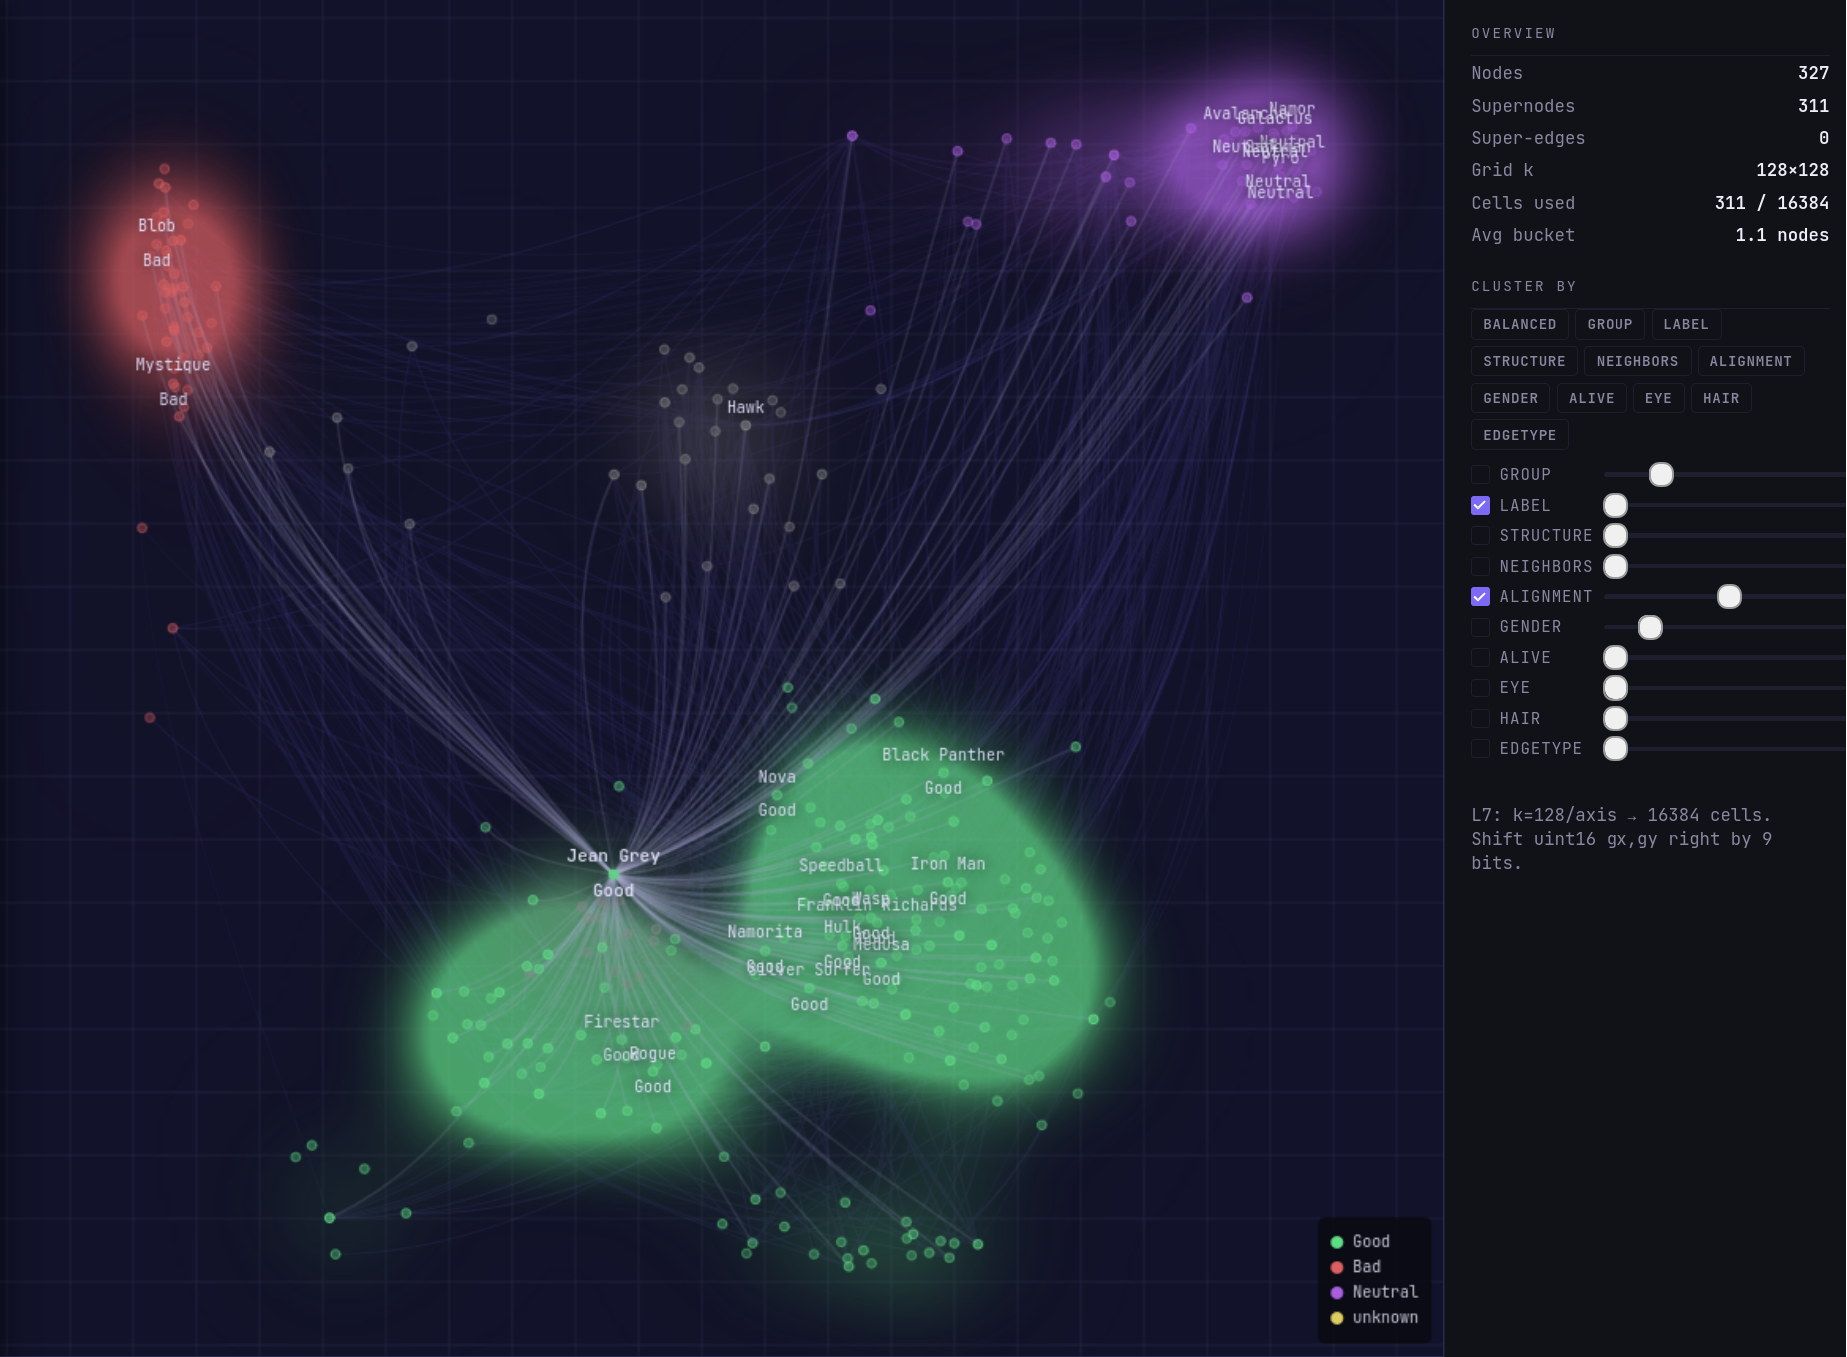Uncheck the ALIGNMENT checkbox
Screen dimensions: 1847x1357
pyautogui.click(x=1480, y=597)
